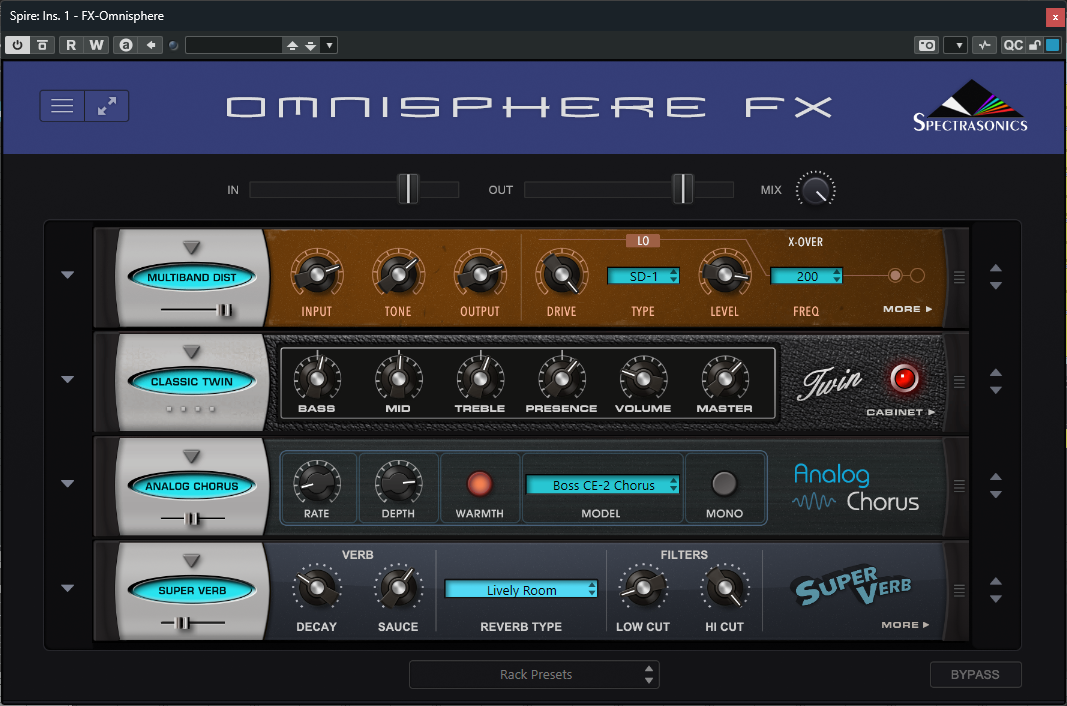Click the Write automation W button
The image size is (1067, 706).
click(x=96, y=45)
